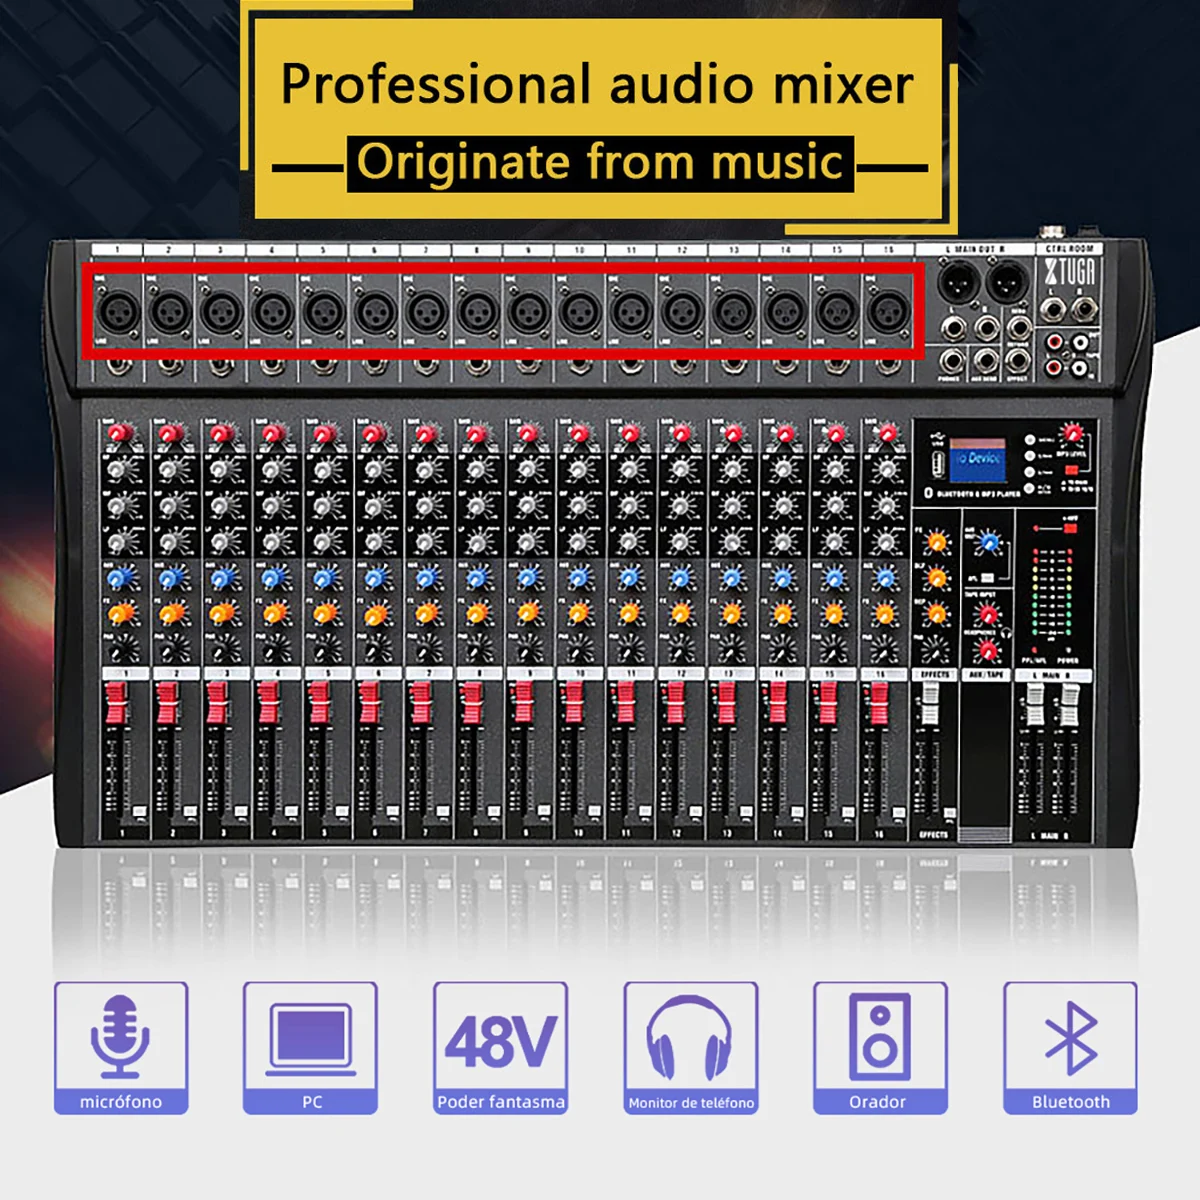Click the Orador speaker icon
This screenshot has width=1200, height=1200.
click(x=880, y=1048)
